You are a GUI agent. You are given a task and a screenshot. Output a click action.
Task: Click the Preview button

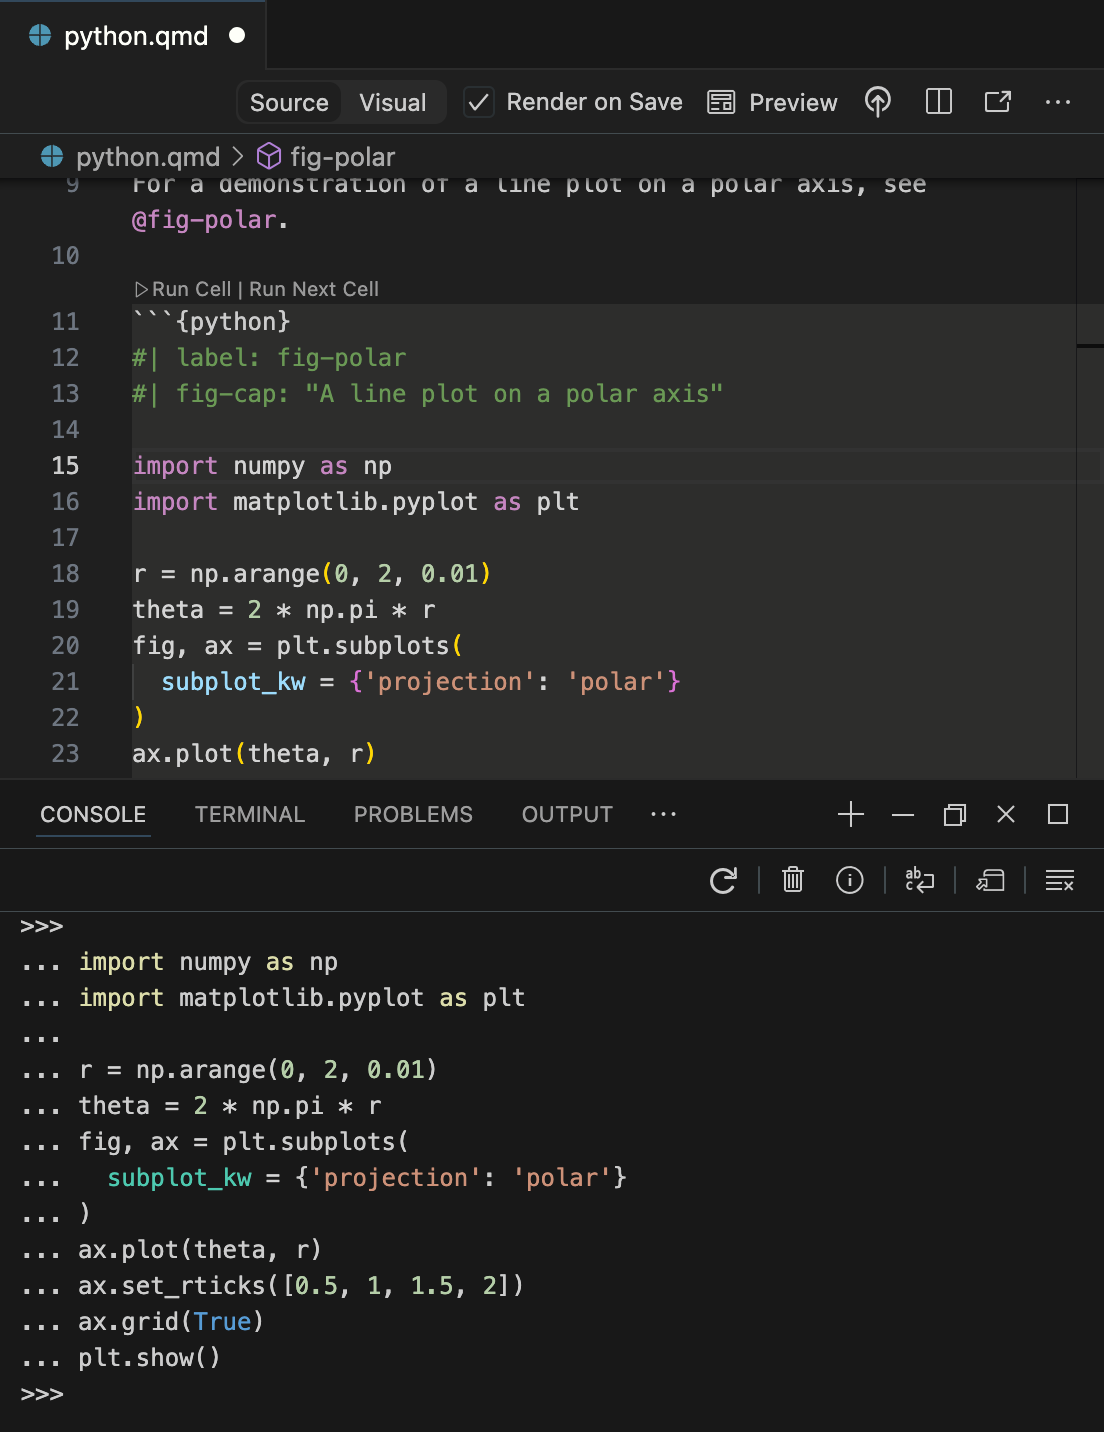[x=772, y=102]
